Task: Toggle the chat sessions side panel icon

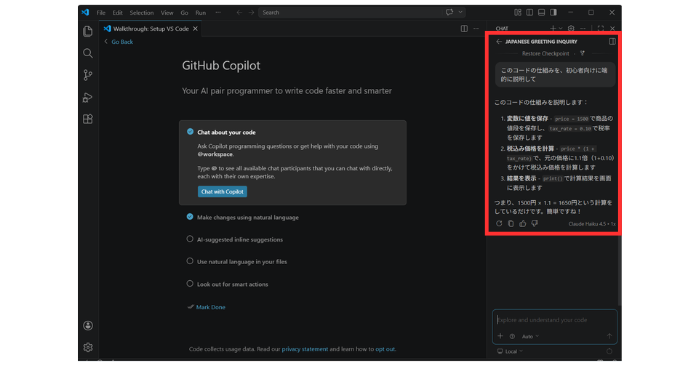Action: [613, 41]
